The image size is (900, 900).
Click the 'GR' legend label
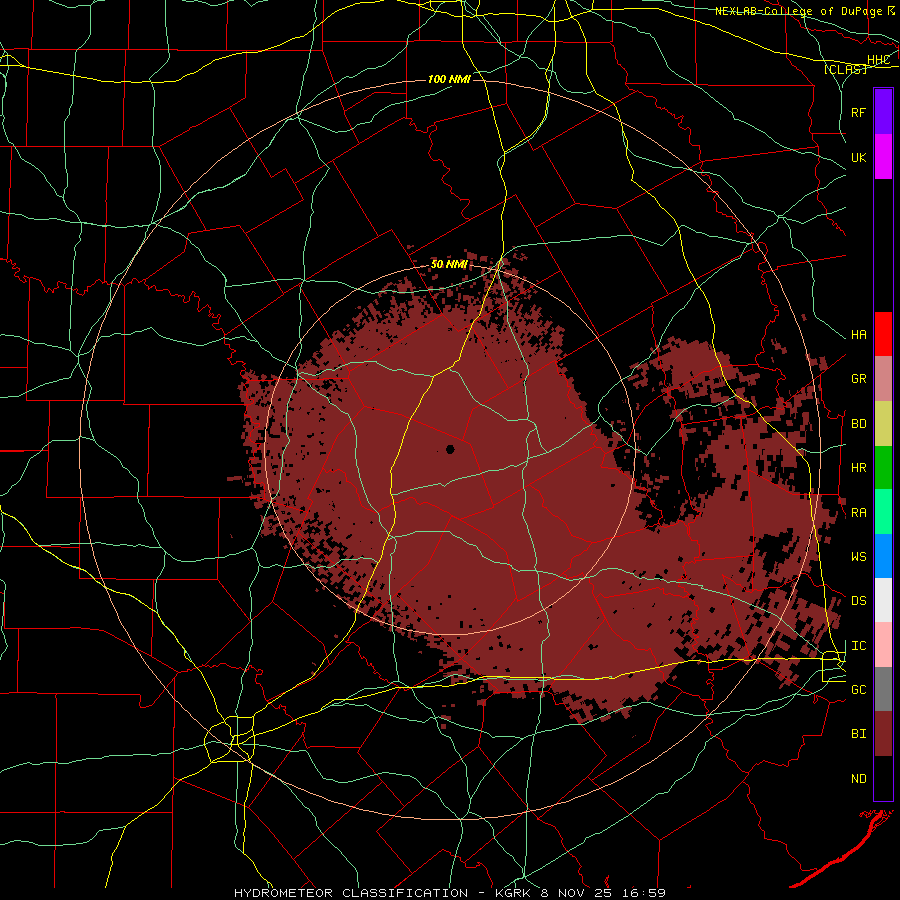(x=858, y=379)
